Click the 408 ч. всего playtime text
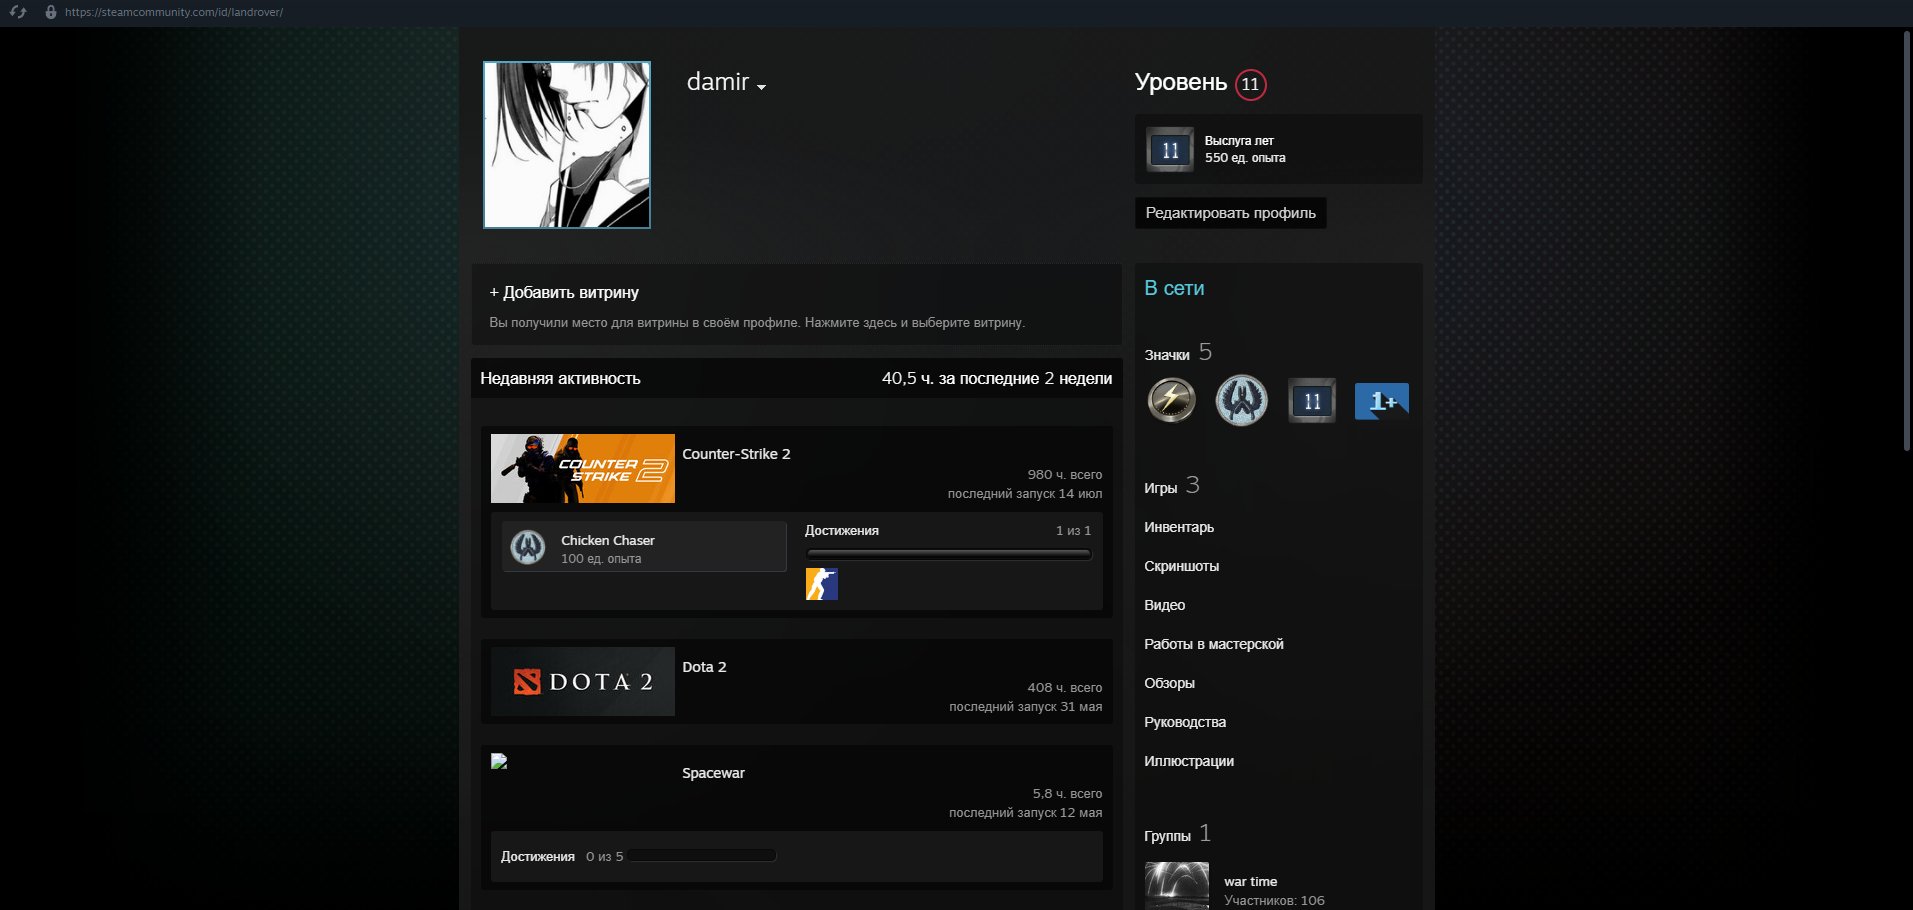The height and width of the screenshot is (910, 1913). click(1065, 688)
